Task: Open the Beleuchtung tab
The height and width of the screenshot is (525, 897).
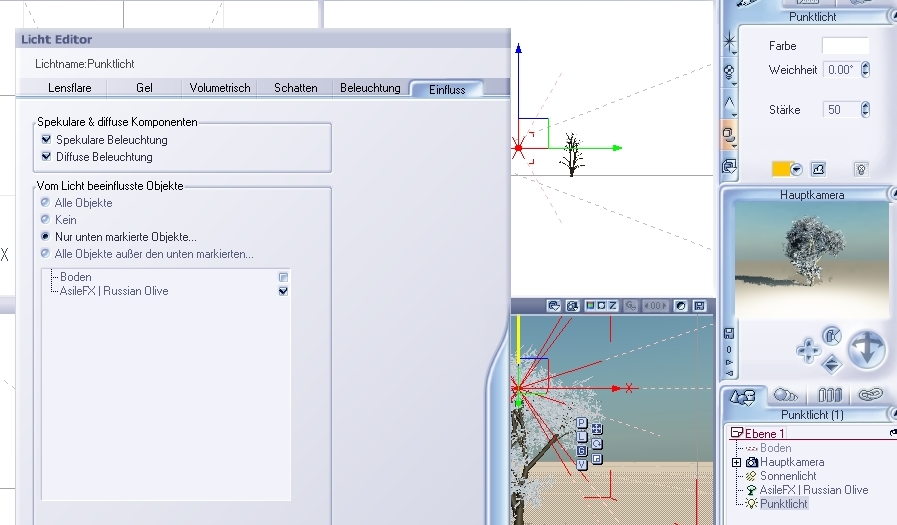Action: (x=370, y=88)
